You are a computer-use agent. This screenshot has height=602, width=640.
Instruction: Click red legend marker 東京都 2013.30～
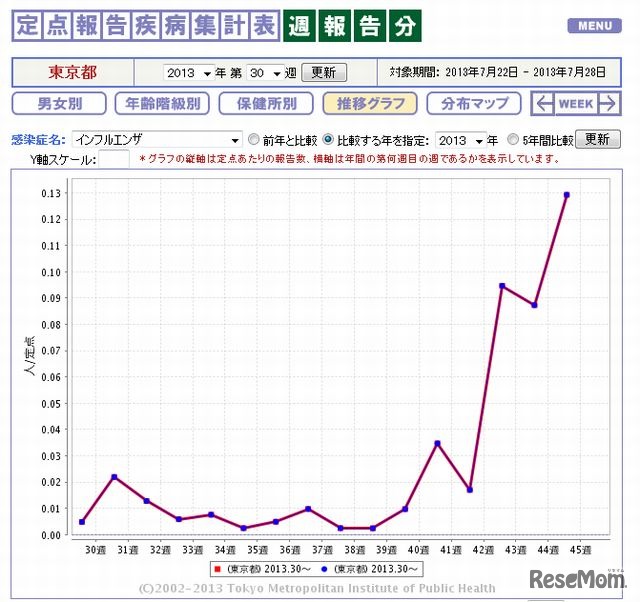point(218,569)
